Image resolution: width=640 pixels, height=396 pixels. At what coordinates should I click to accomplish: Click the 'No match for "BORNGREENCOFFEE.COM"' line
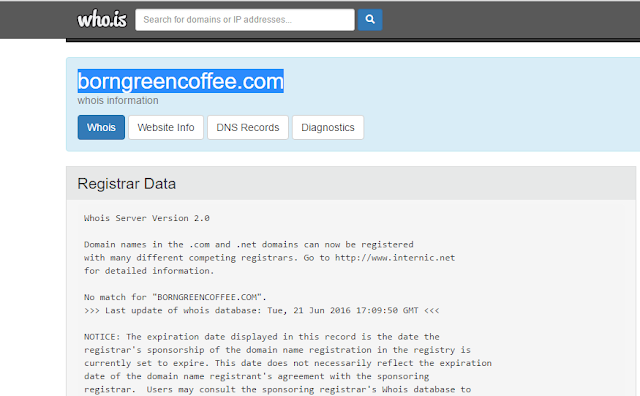176,297
